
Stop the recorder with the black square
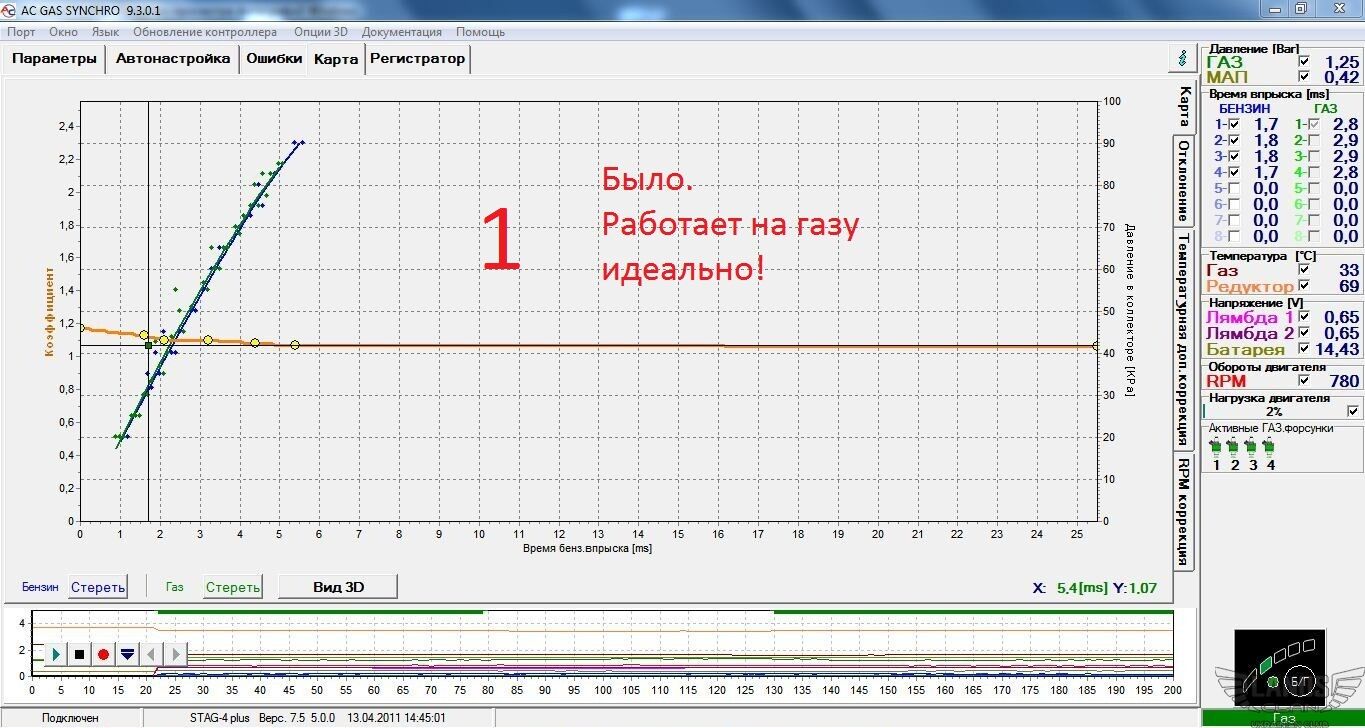[79, 654]
